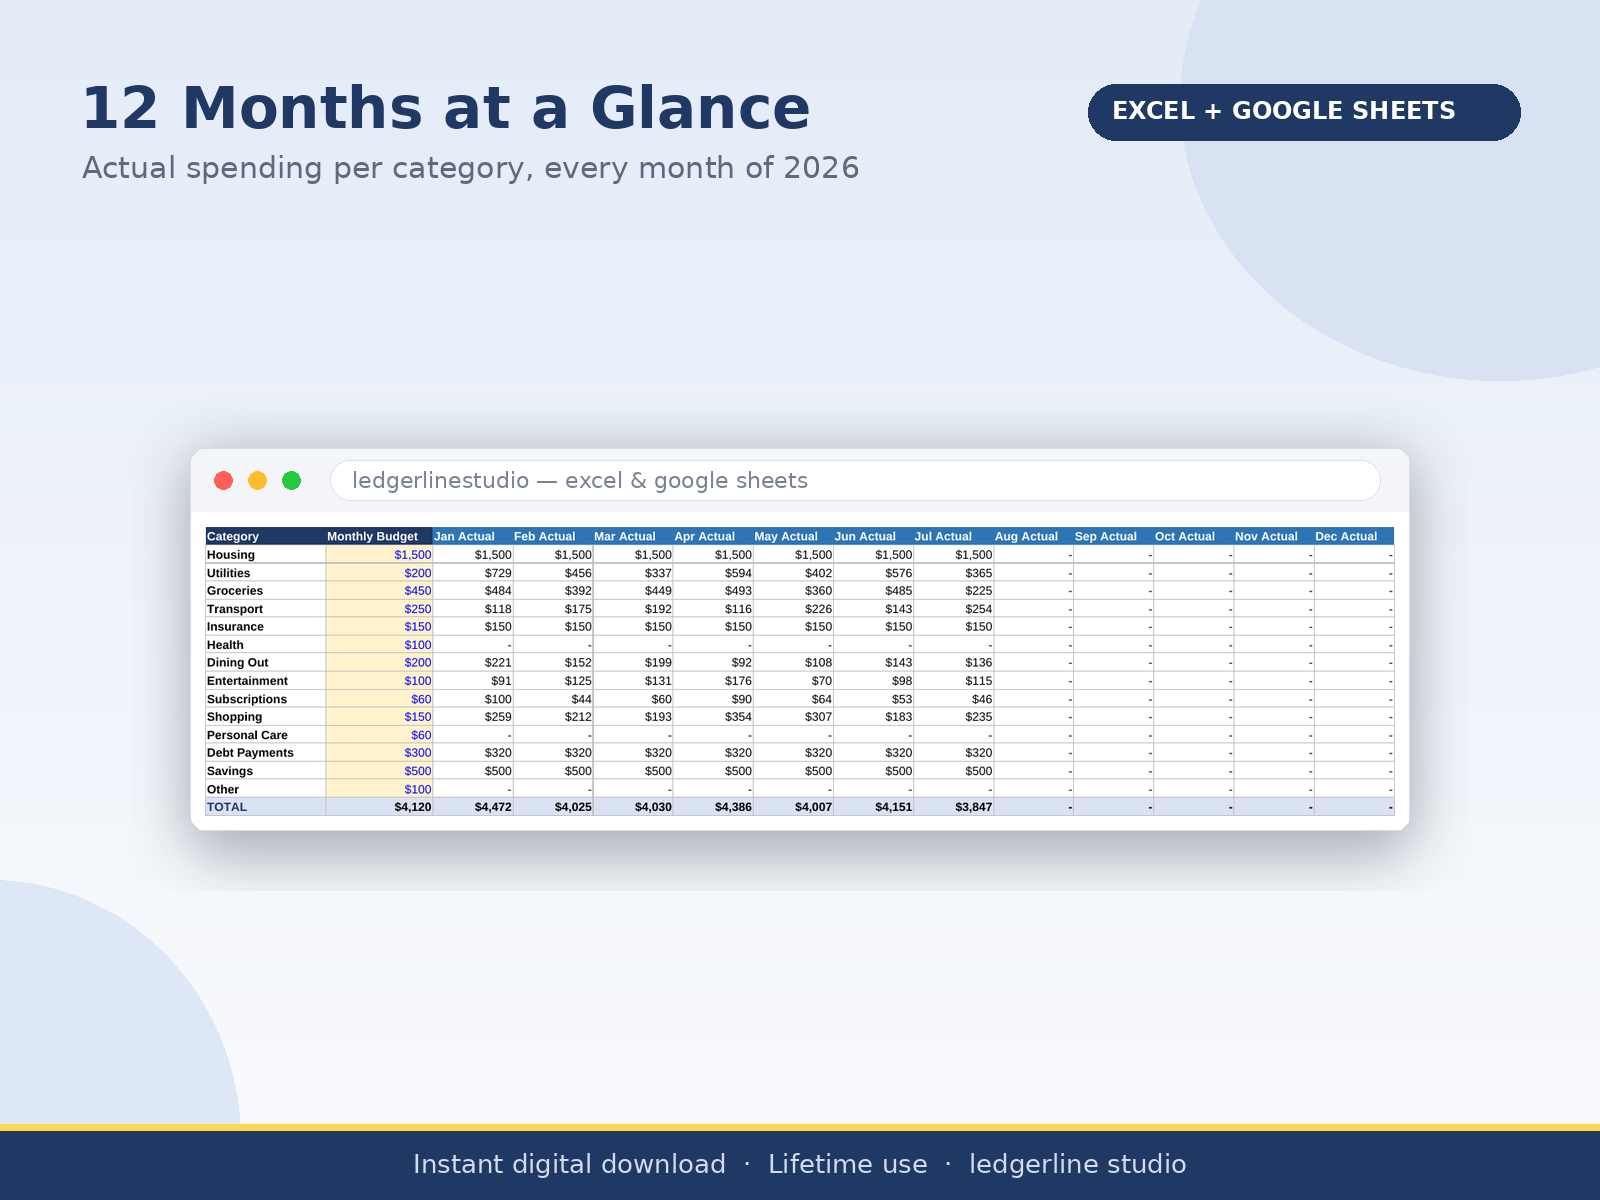The width and height of the screenshot is (1600, 1200).
Task: Click the Insurance category row label
Action: pyautogui.click(x=265, y=627)
